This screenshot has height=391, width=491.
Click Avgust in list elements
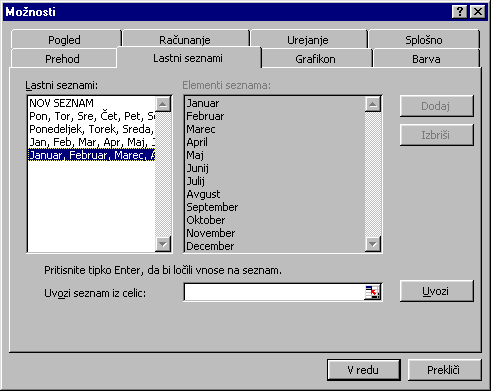click(203, 194)
